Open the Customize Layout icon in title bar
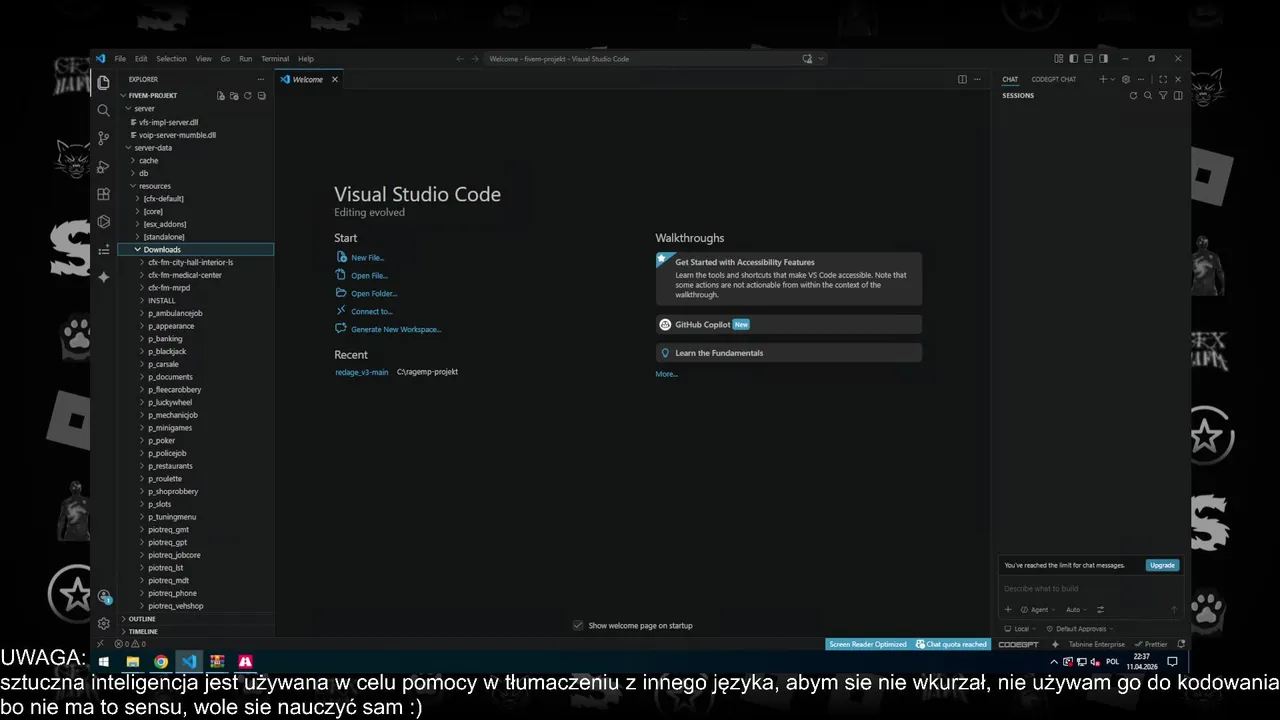 1058,59
